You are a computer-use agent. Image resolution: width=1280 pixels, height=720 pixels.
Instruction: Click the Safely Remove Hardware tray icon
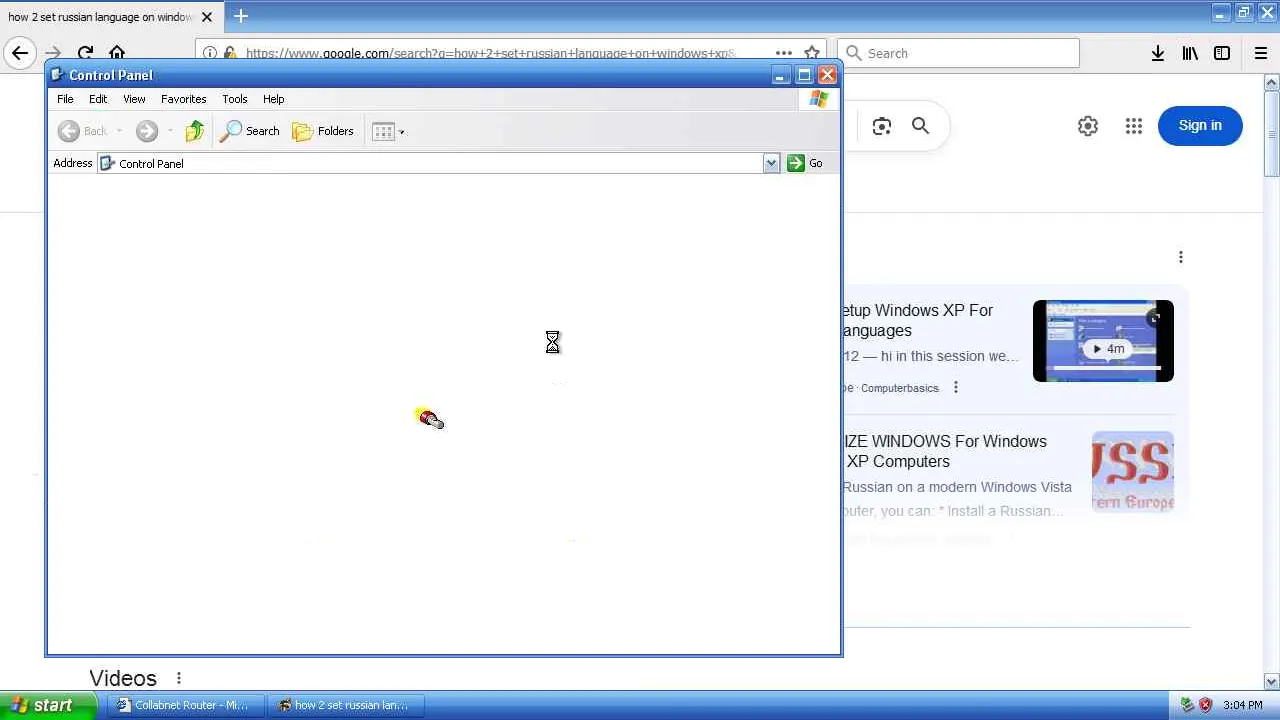tap(1187, 705)
